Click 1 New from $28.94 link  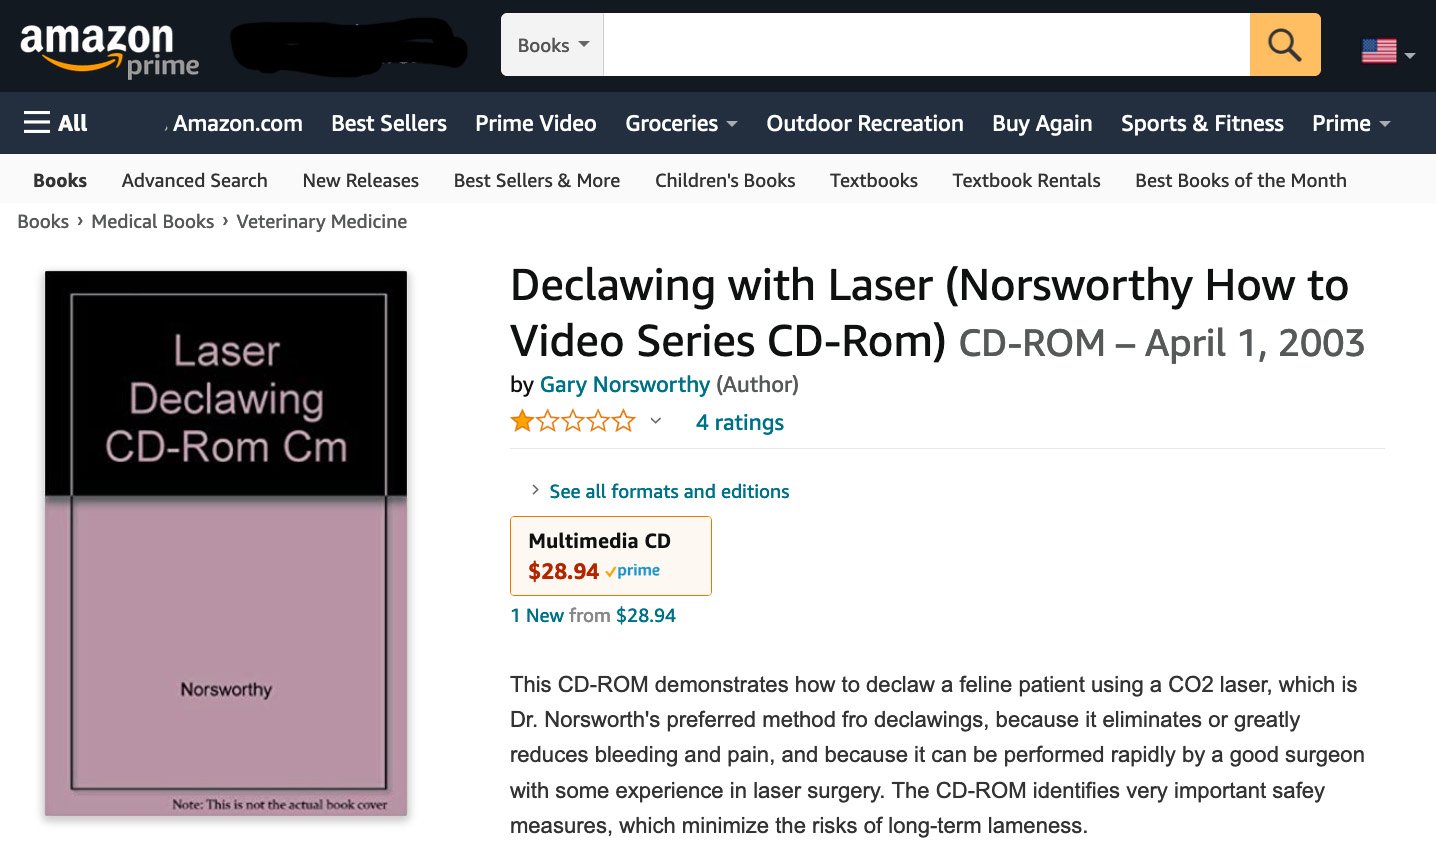click(593, 615)
